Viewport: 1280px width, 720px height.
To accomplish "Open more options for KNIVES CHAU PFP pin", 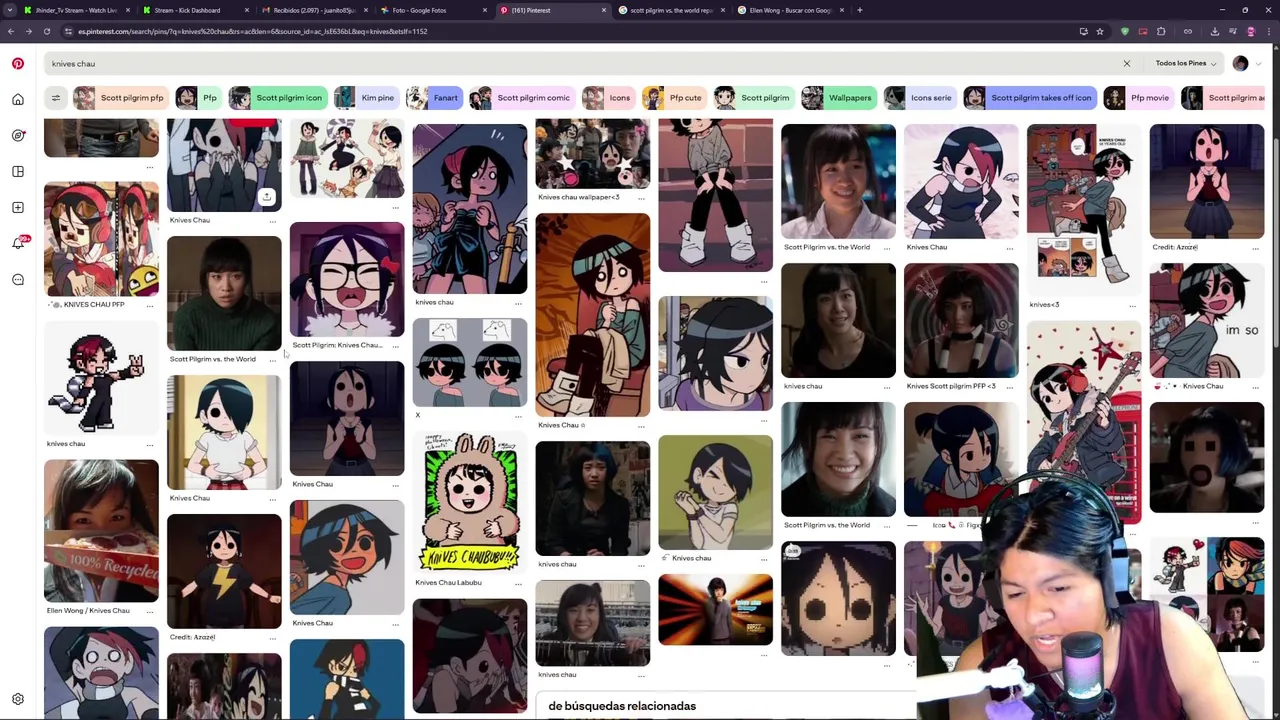I will pos(150,305).
